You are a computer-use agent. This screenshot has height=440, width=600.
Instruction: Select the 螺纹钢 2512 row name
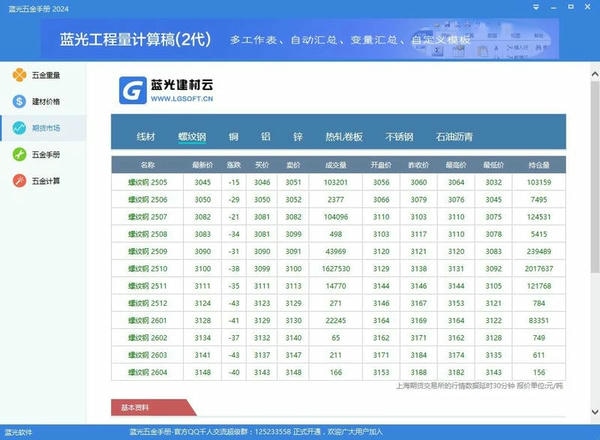pyautogui.click(x=148, y=303)
